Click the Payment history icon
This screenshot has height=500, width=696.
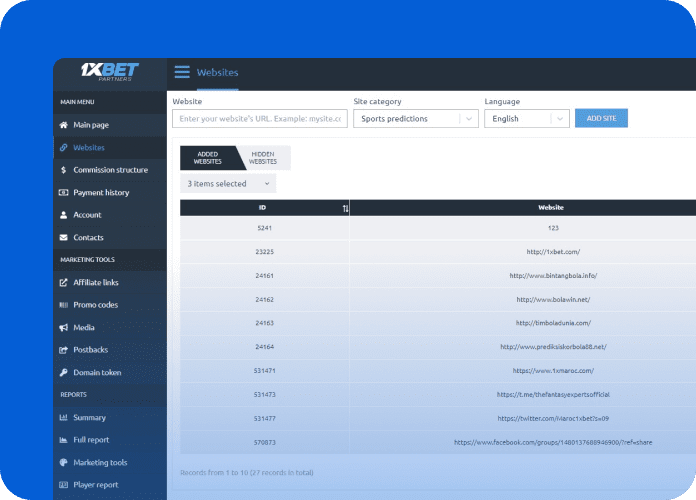[x=64, y=192]
